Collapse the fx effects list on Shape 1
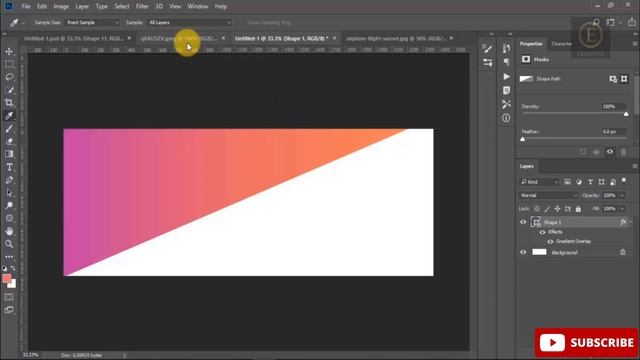Image resolution: width=640 pixels, height=360 pixels. 631,222
